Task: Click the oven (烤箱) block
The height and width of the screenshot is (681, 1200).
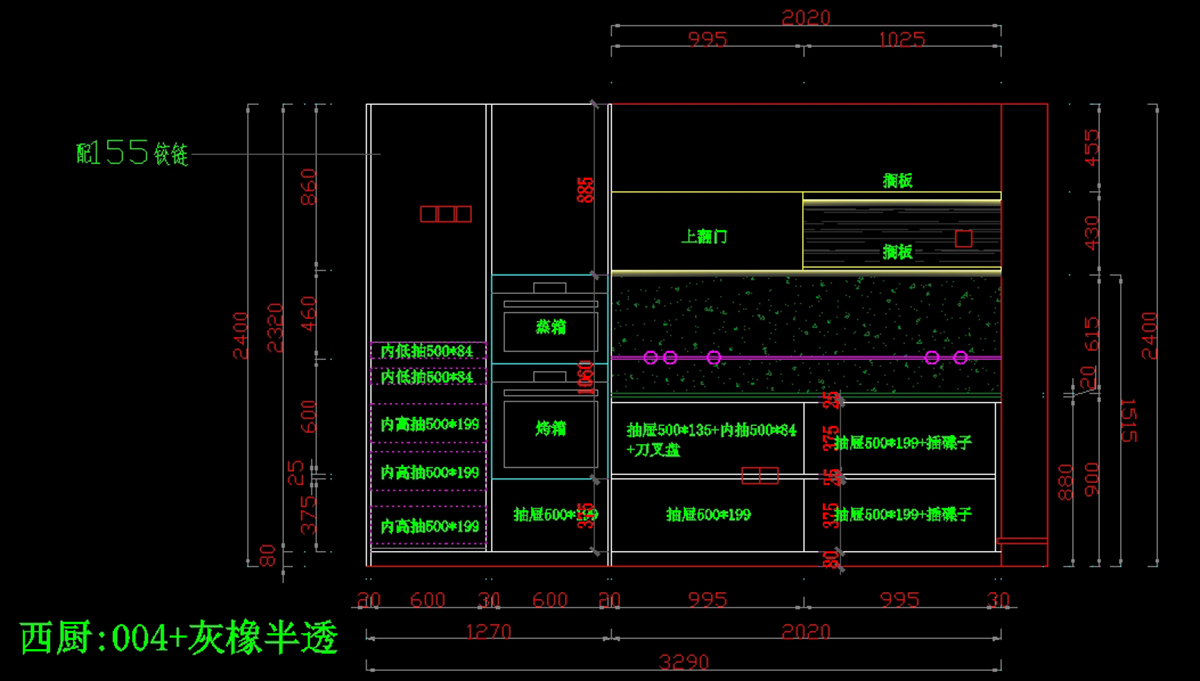Action: pos(550,428)
